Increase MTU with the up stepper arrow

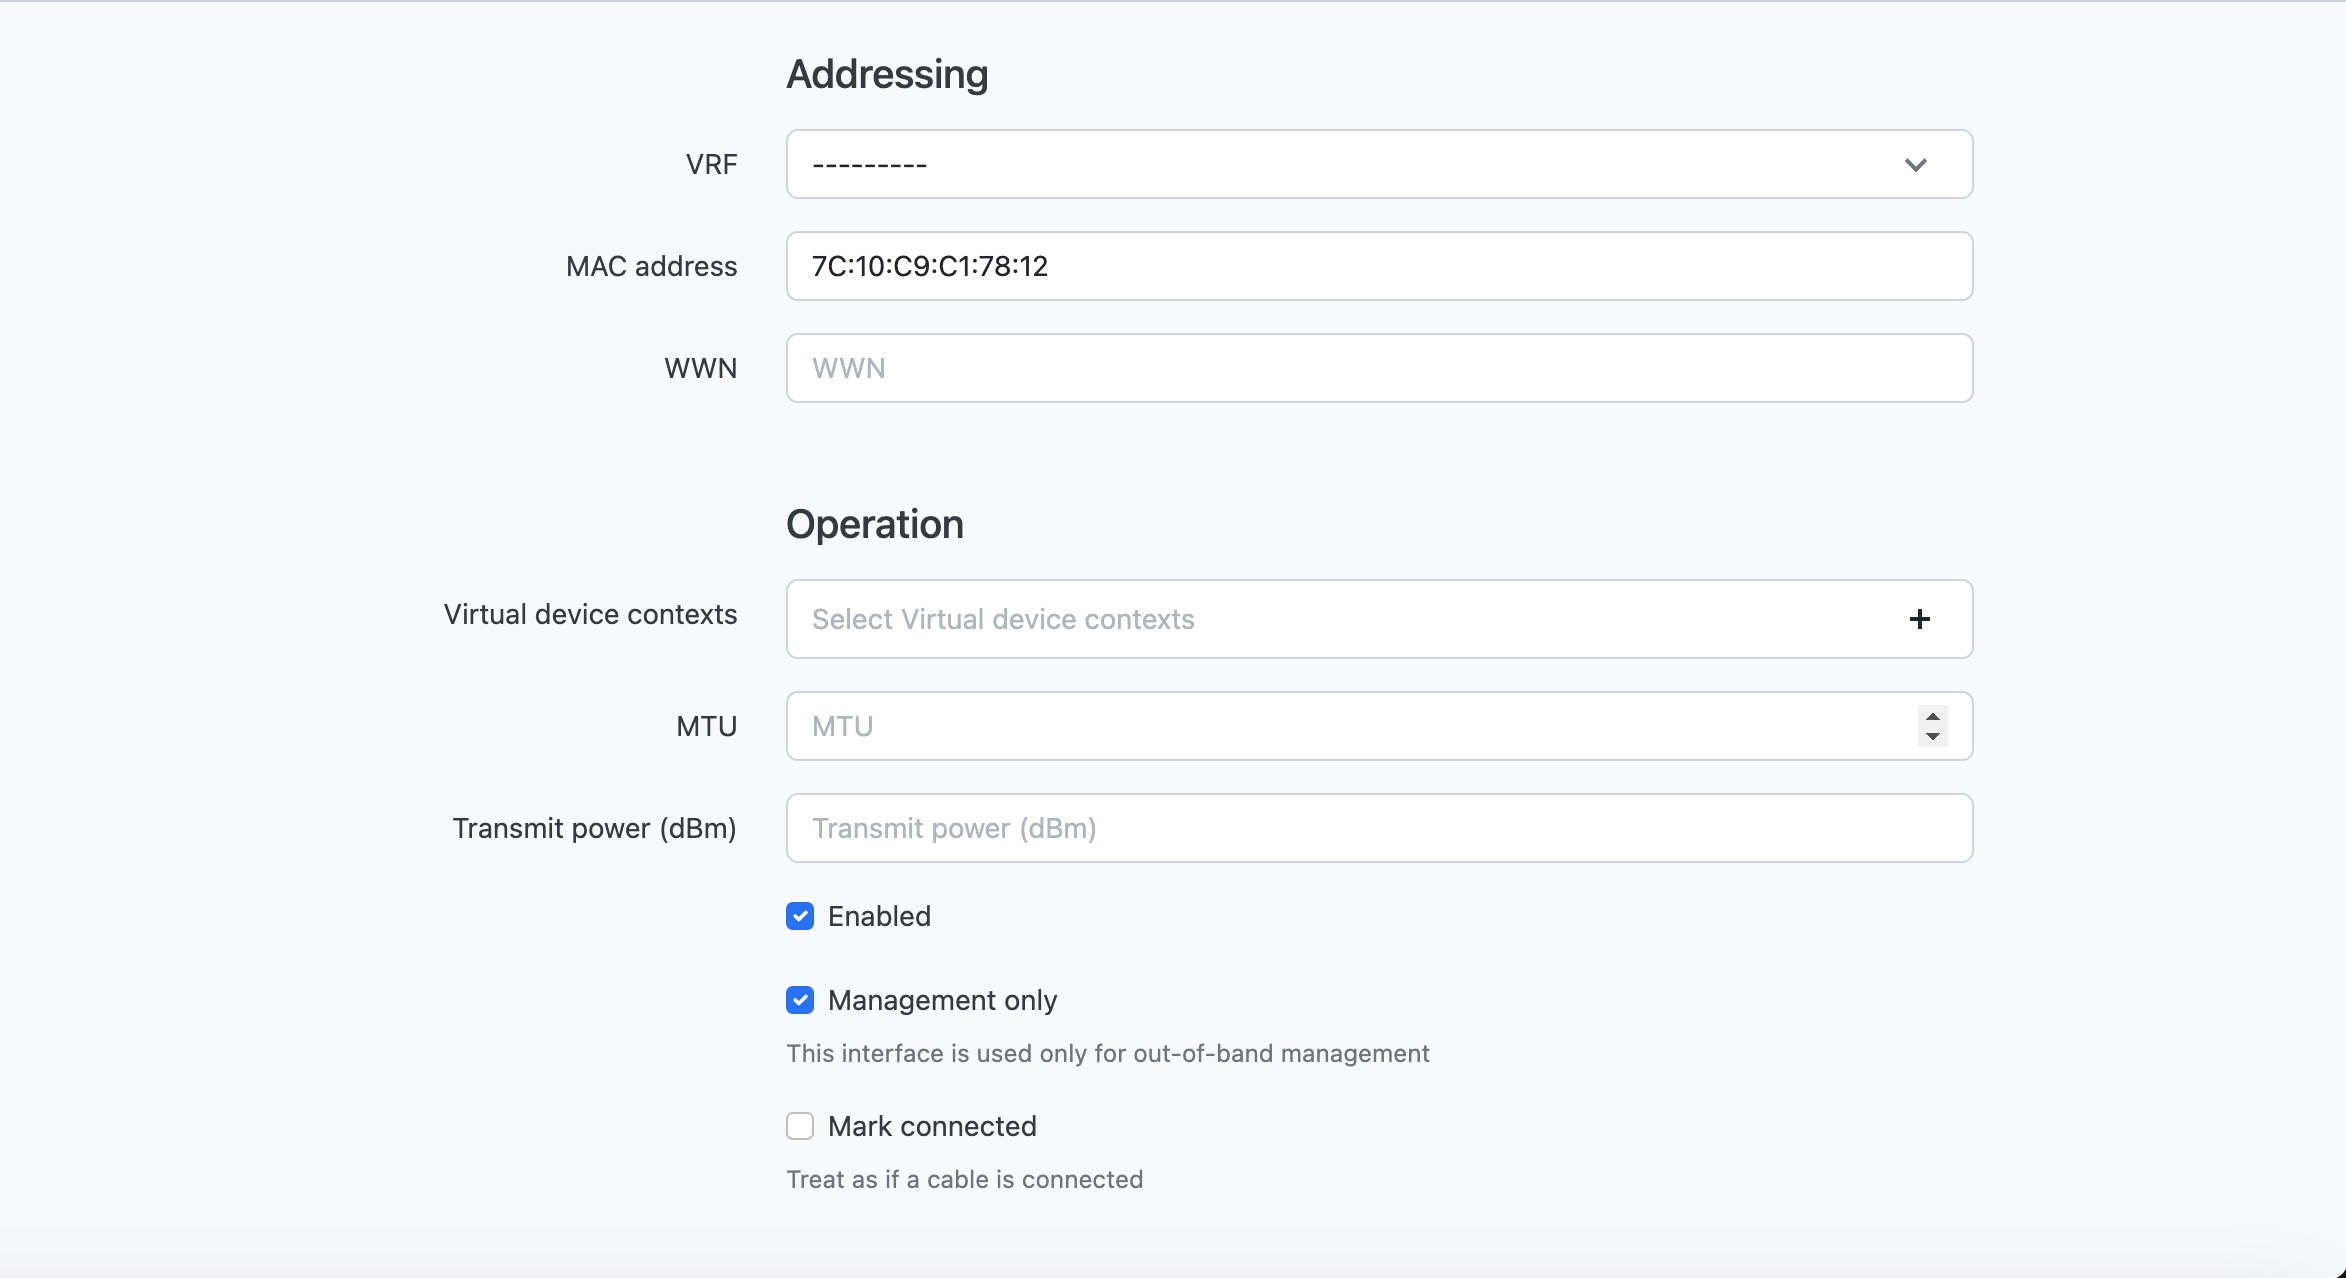tap(1932, 716)
